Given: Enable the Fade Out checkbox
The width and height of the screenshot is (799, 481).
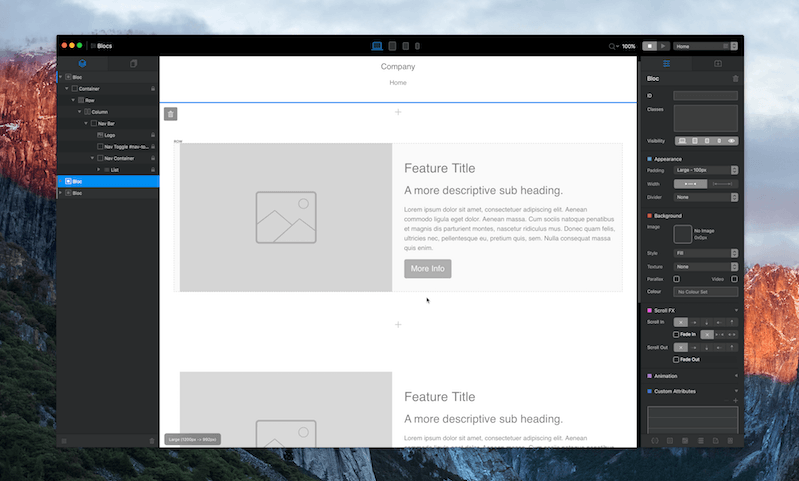Looking at the screenshot, I should 676,360.
